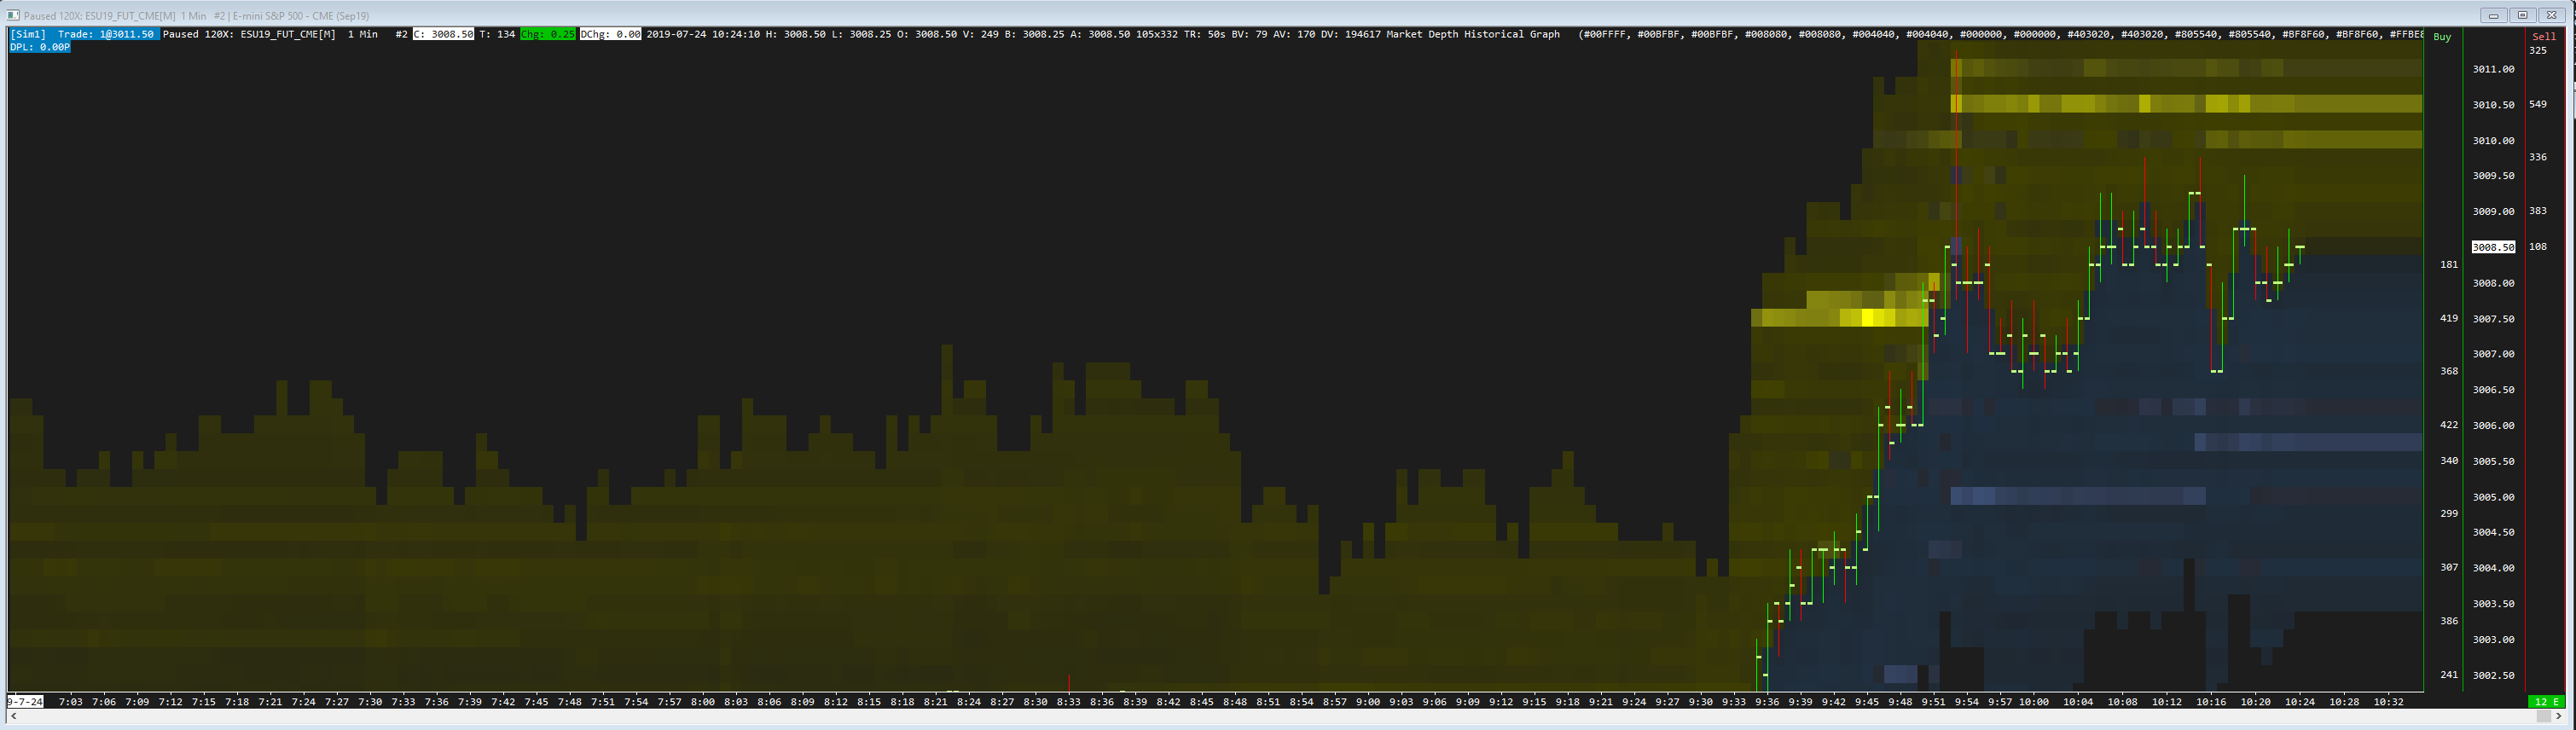This screenshot has height=730, width=2576.
Task: Click the buy depth quantity 340
Action: pyautogui.click(x=2449, y=461)
